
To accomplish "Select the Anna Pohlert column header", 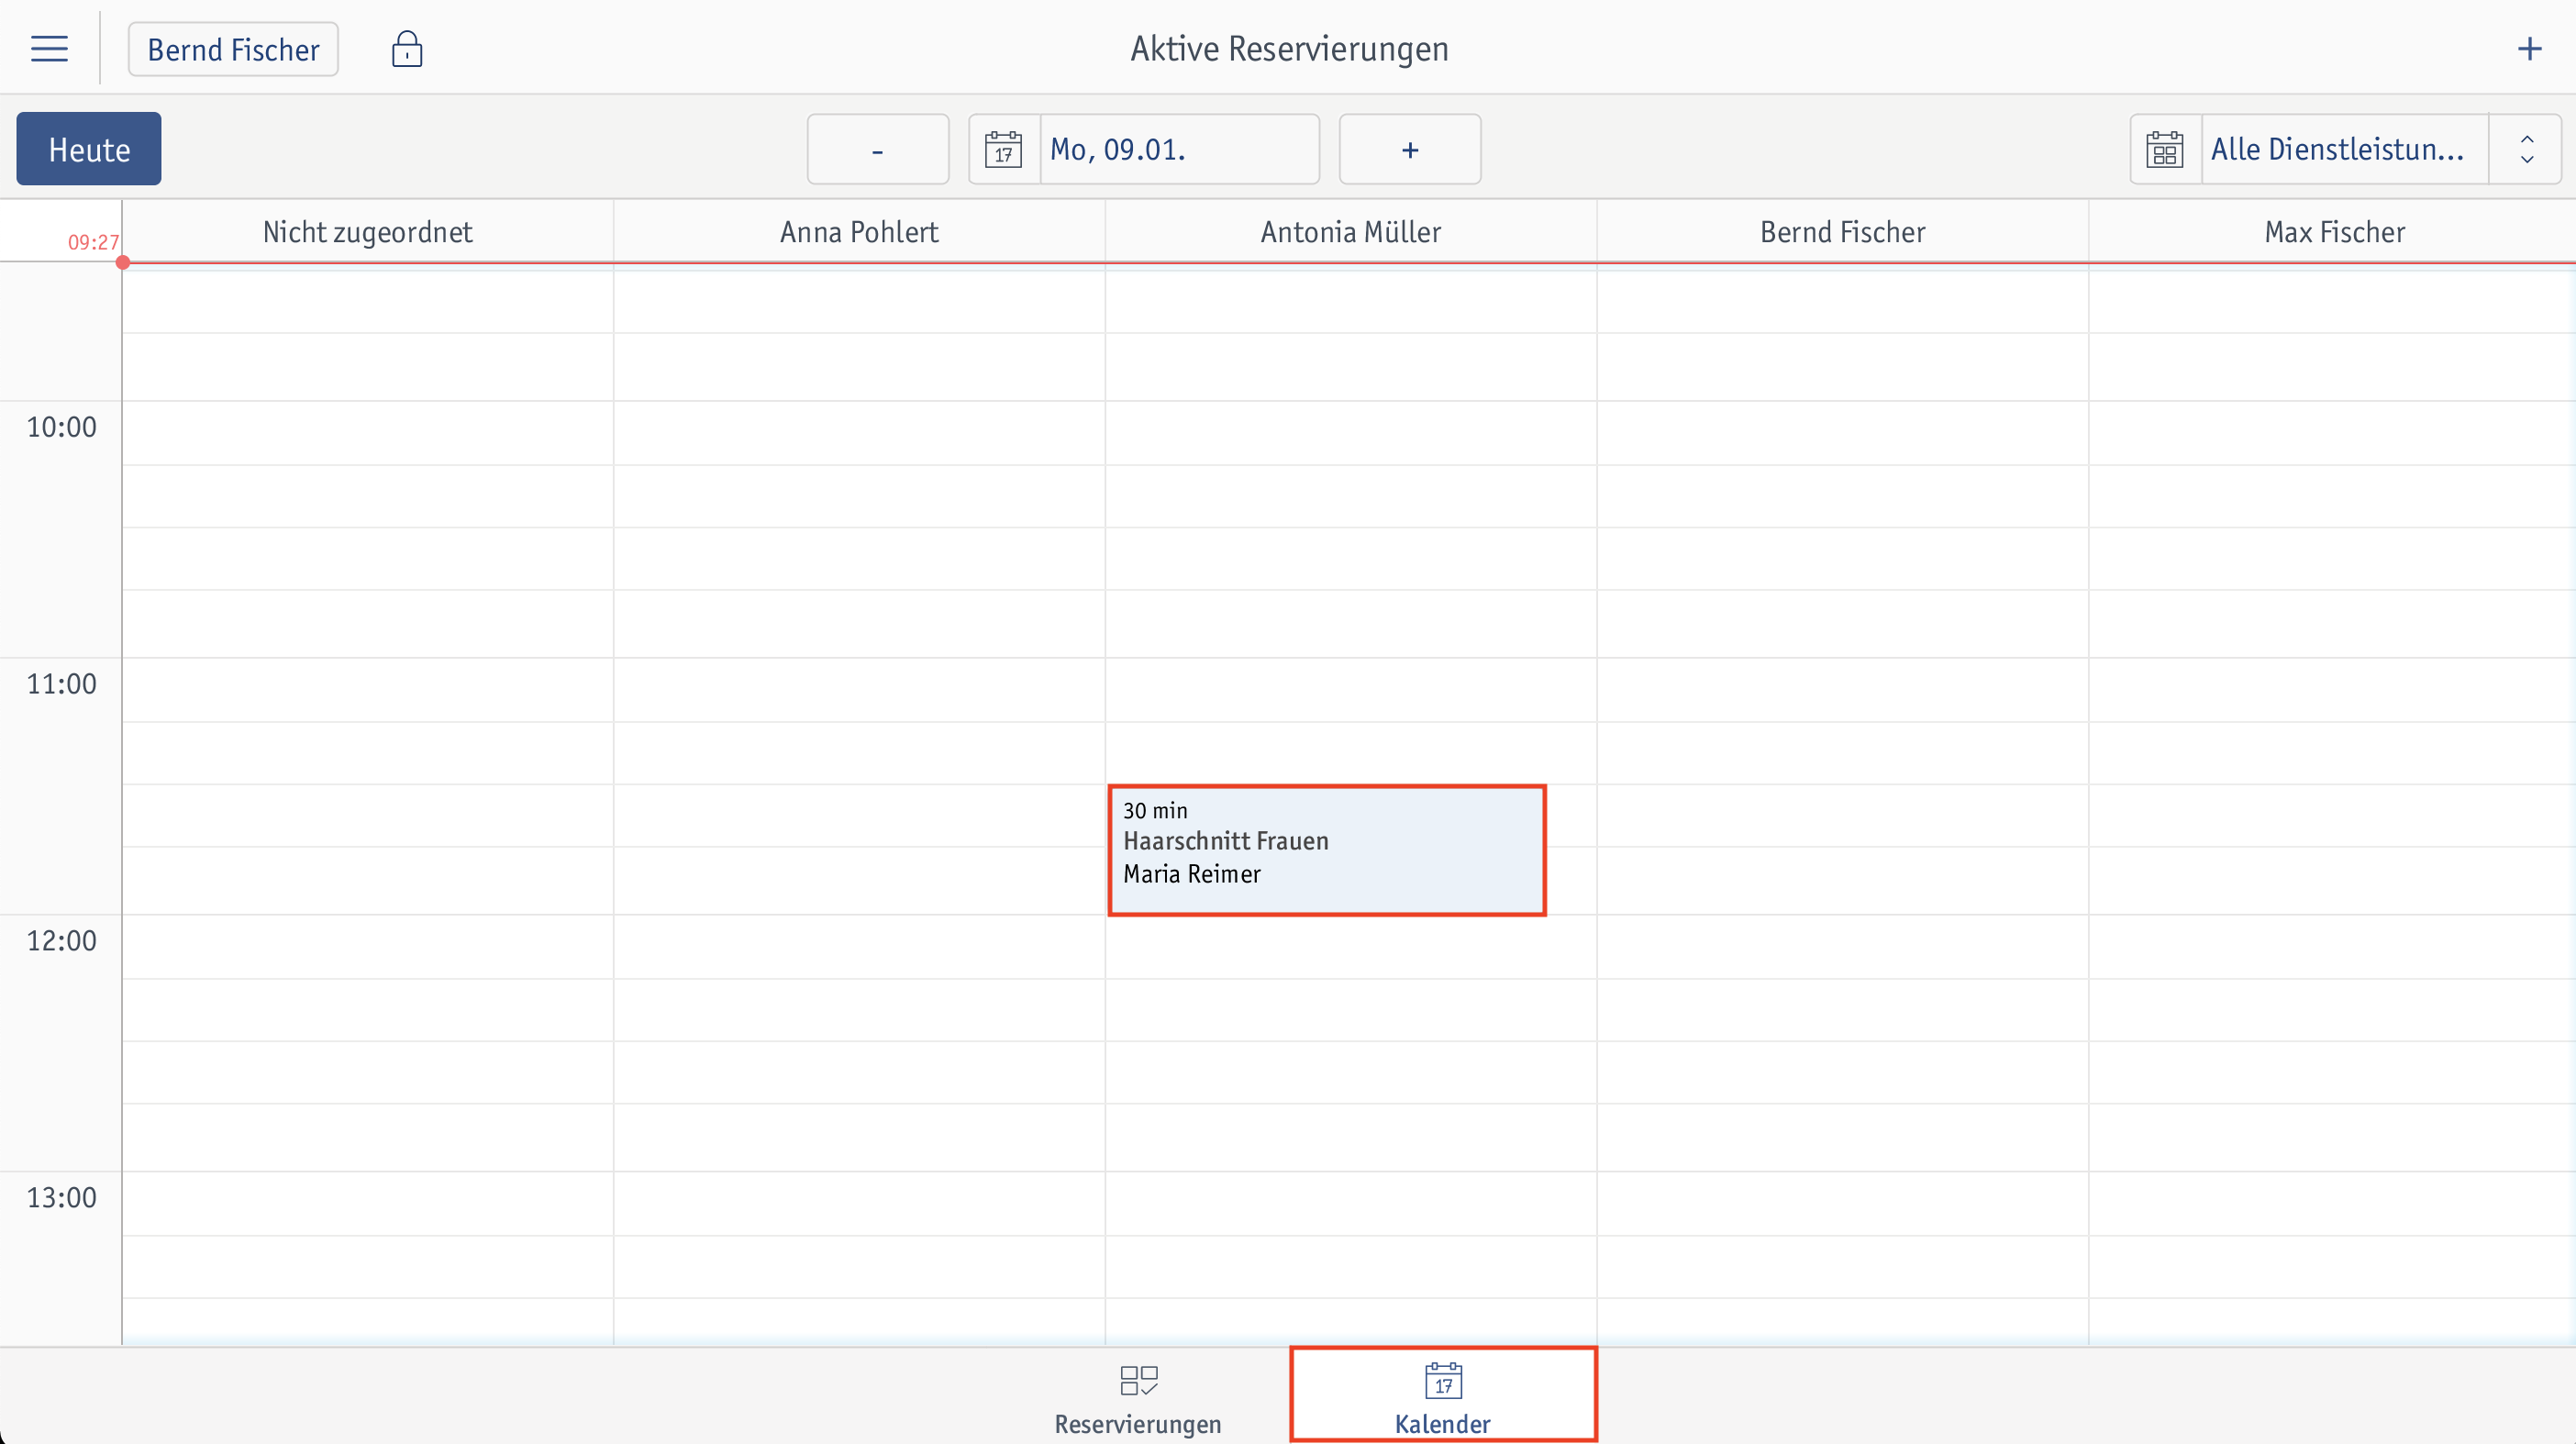I will coord(859,232).
